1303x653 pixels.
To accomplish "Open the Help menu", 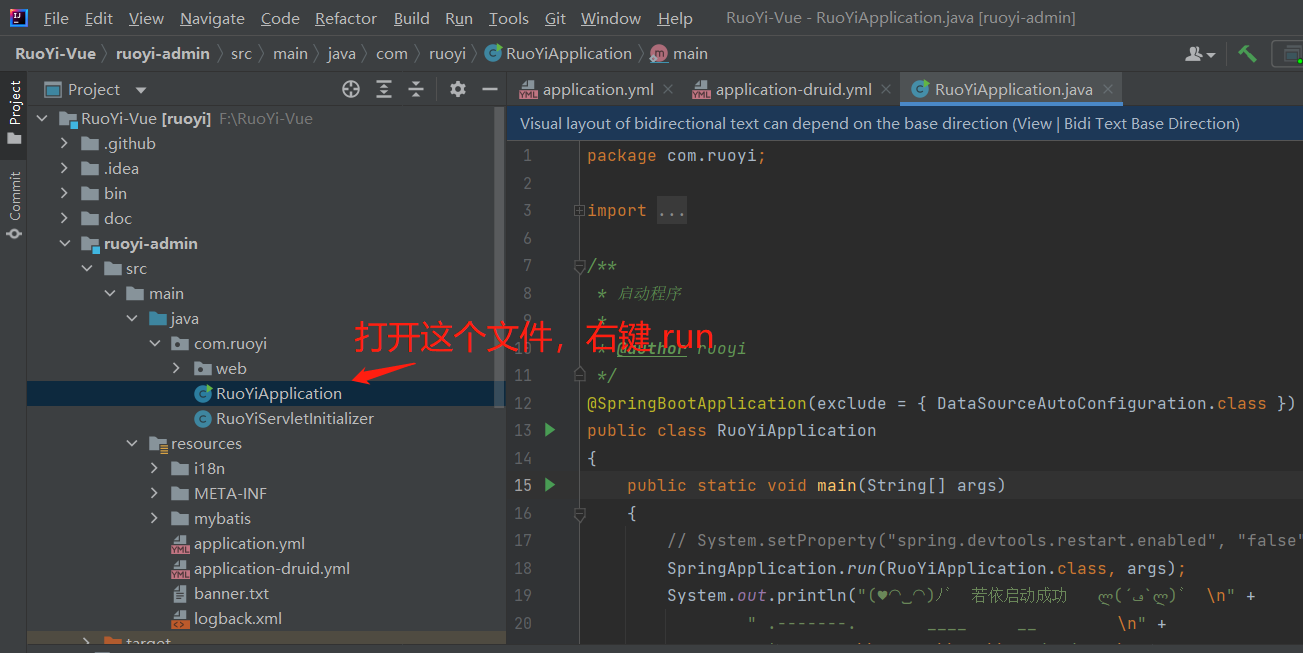I will click(675, 18).
